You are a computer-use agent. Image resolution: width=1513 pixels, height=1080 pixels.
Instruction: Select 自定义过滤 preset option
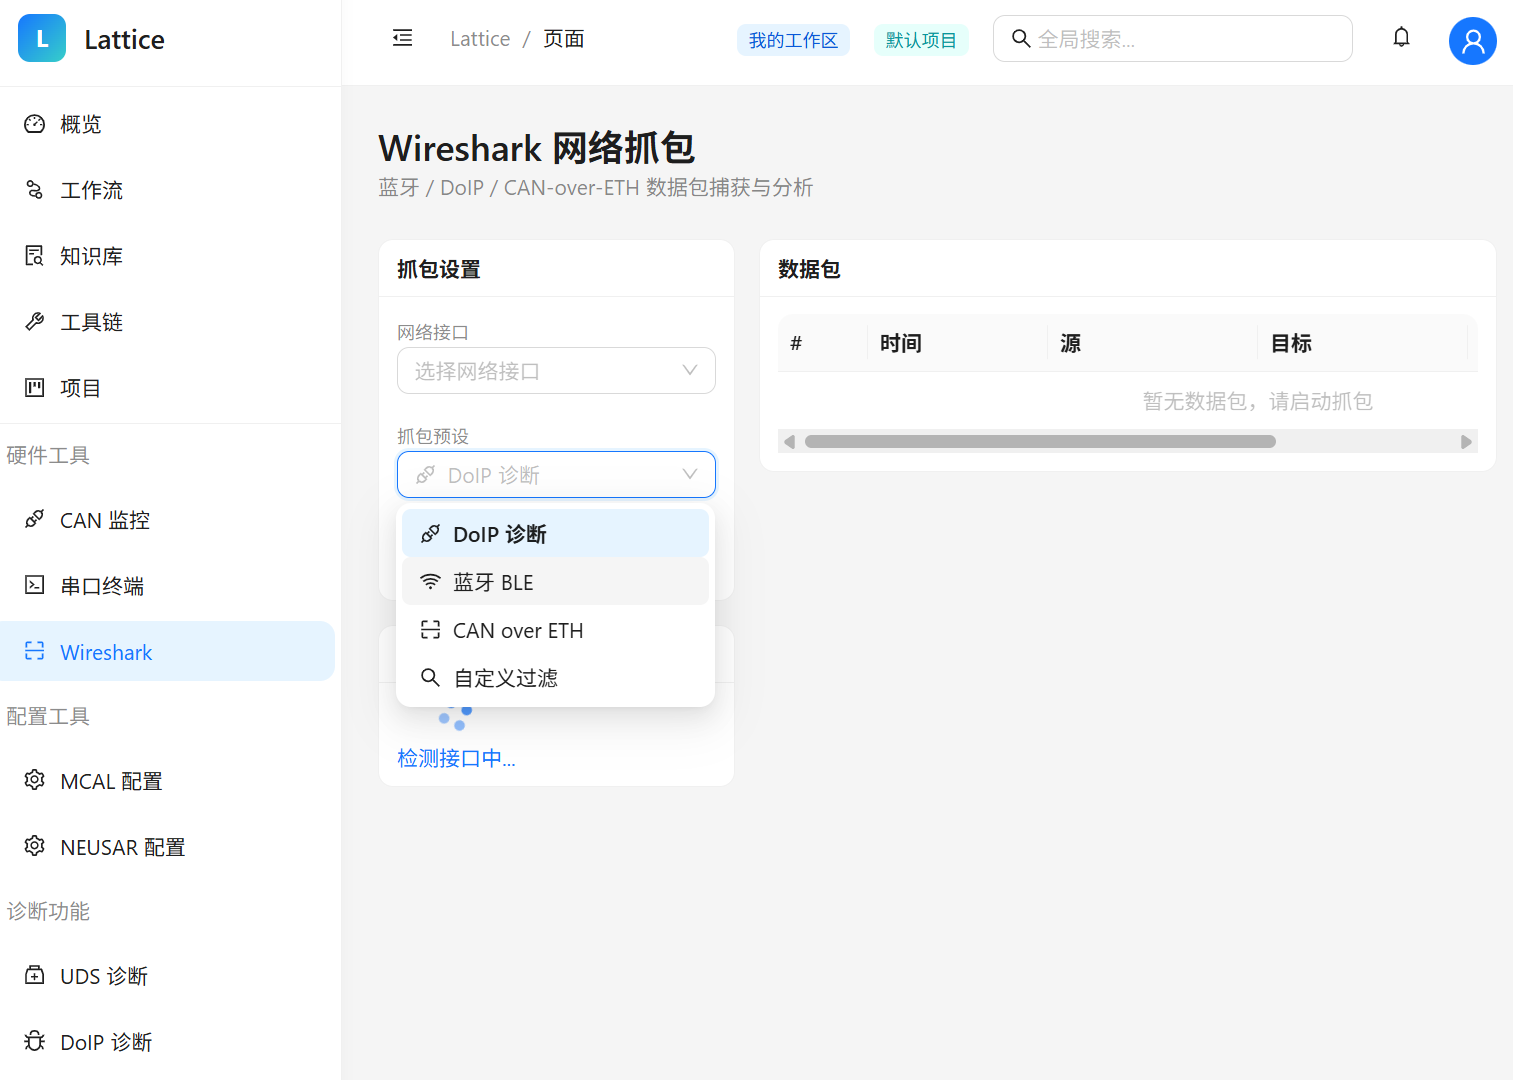[555, 678]
